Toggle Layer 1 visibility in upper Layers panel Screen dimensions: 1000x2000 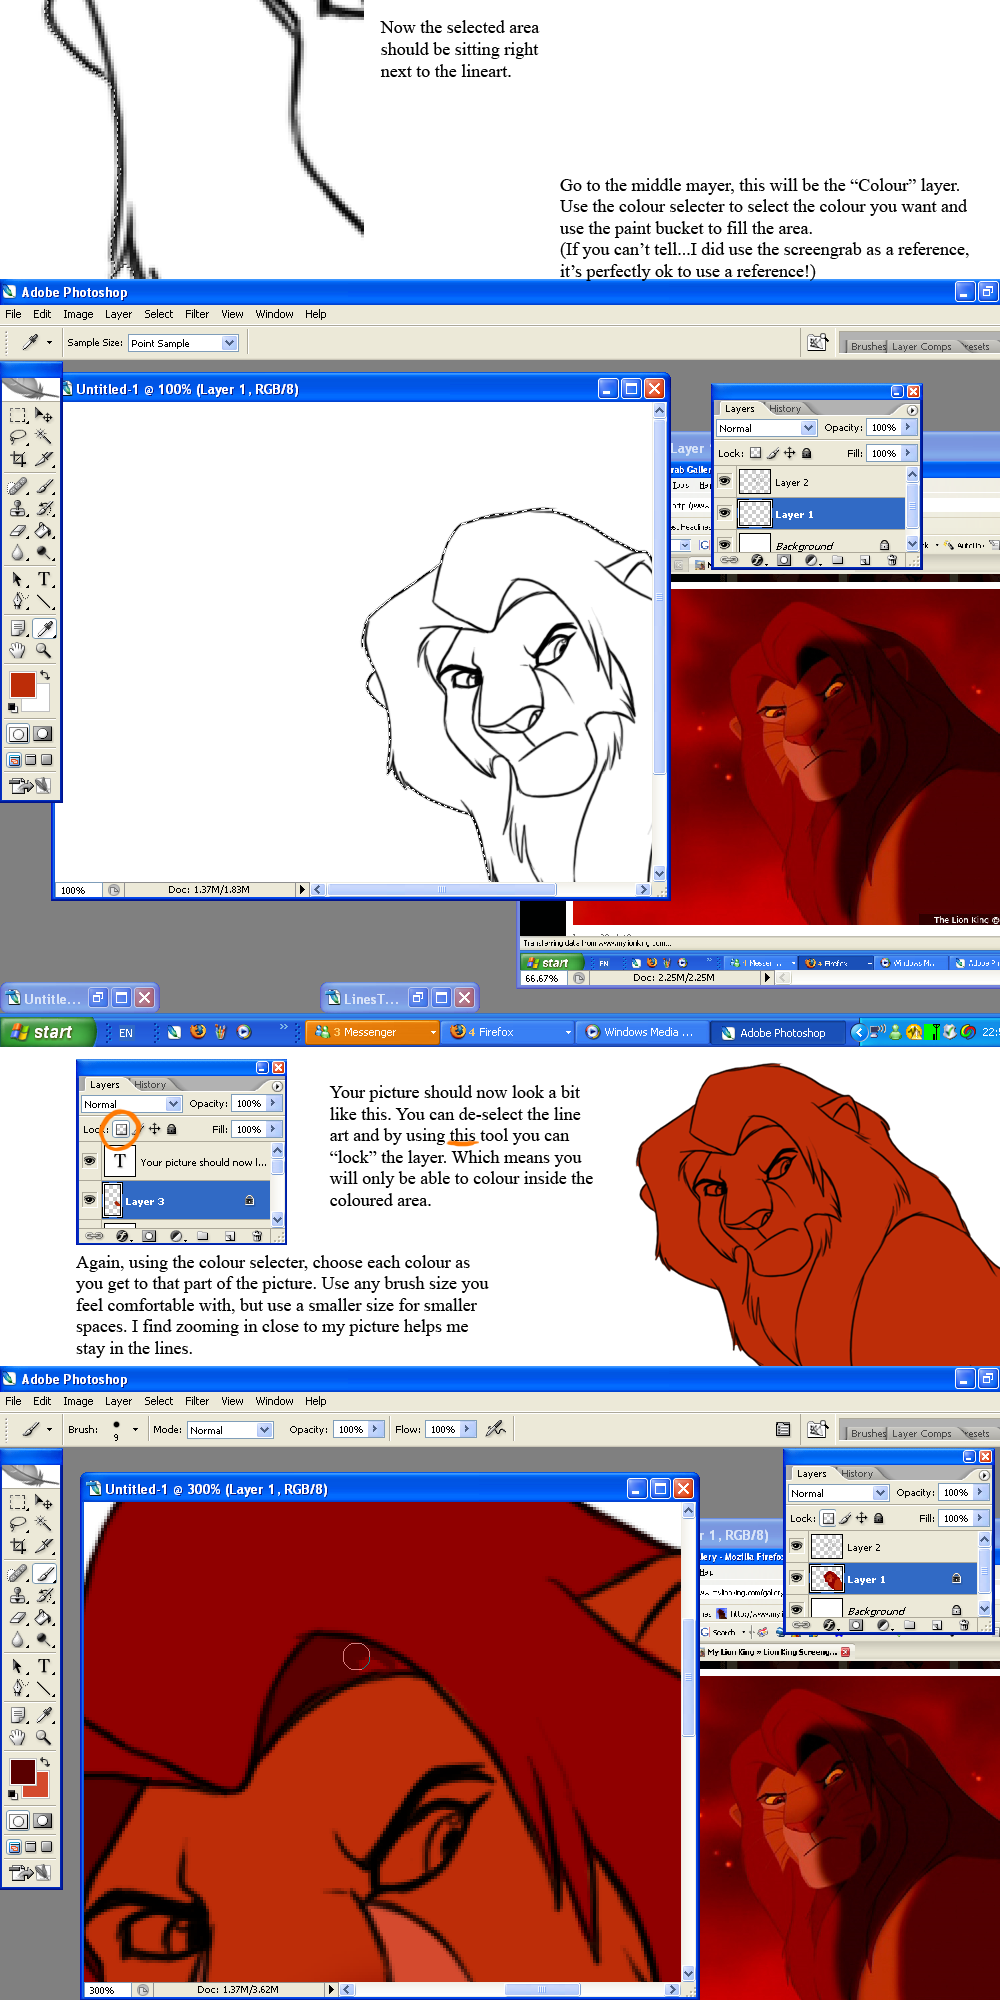point(724,514)
